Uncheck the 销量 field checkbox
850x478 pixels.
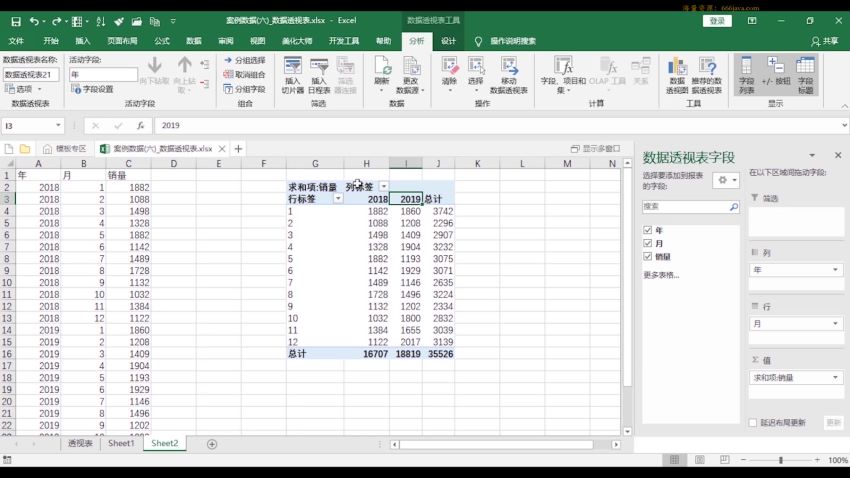(648, 256)
